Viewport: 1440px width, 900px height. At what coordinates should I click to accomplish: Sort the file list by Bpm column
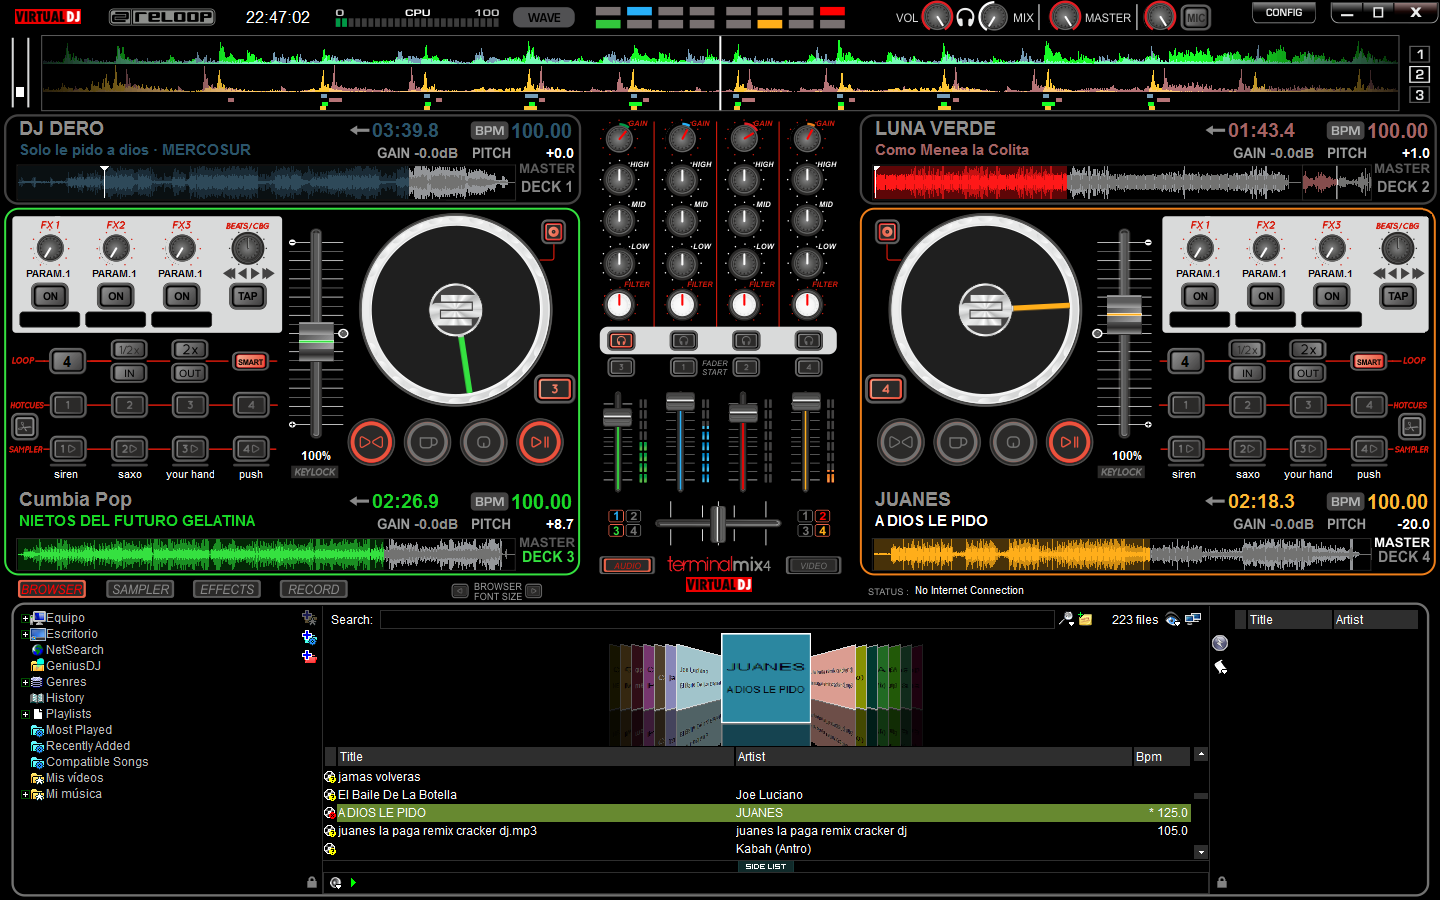point(1161,757)
